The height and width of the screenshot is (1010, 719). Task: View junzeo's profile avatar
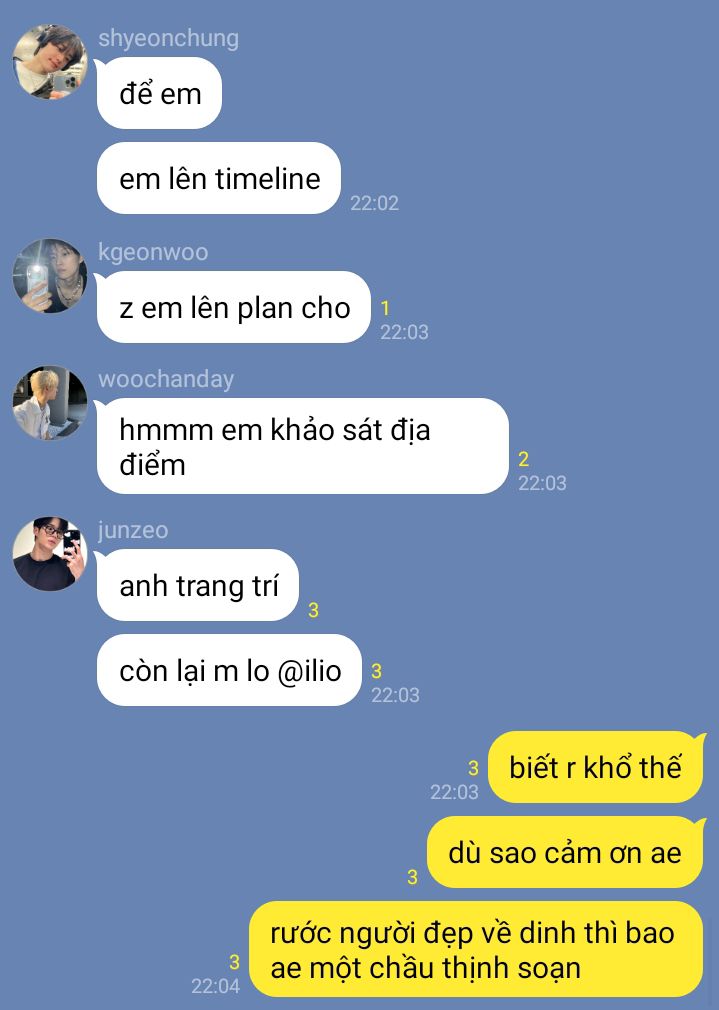pyautogui.click(x=50, y=553)
